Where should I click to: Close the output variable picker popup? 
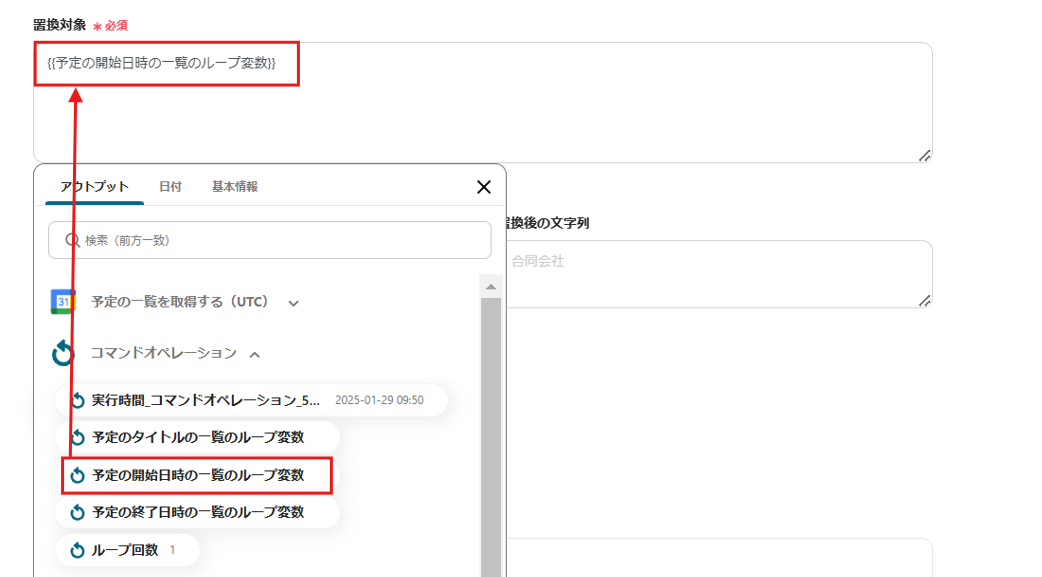point(484,186)
